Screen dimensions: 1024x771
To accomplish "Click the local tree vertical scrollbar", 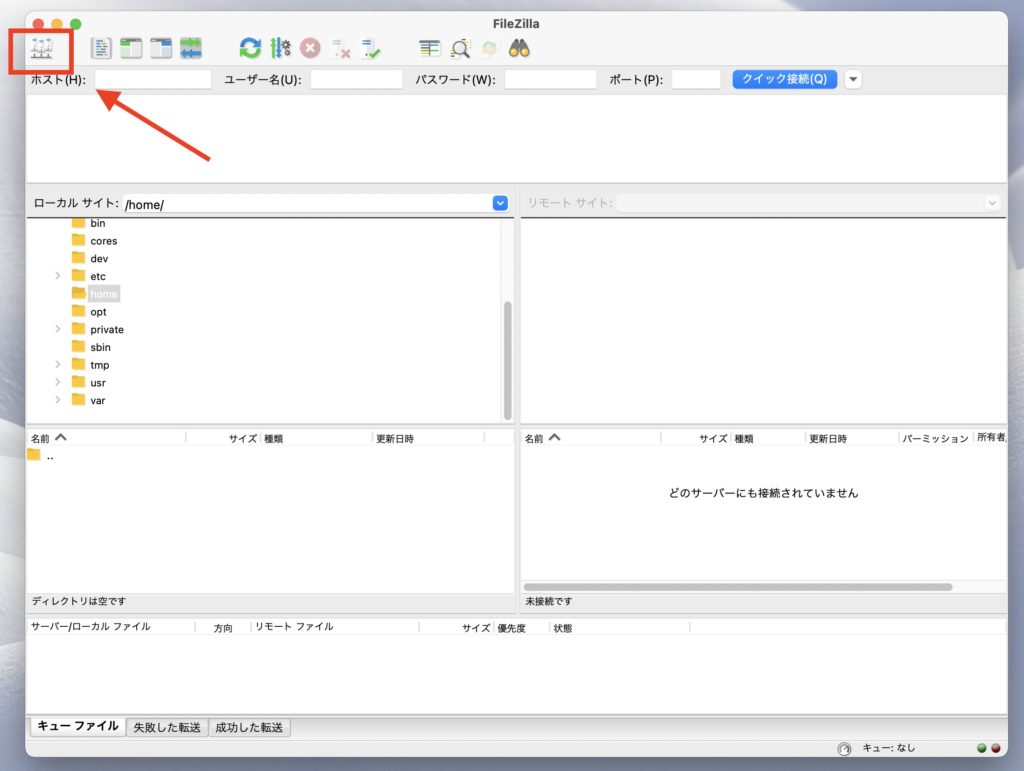I will click(x=507, y=360).
